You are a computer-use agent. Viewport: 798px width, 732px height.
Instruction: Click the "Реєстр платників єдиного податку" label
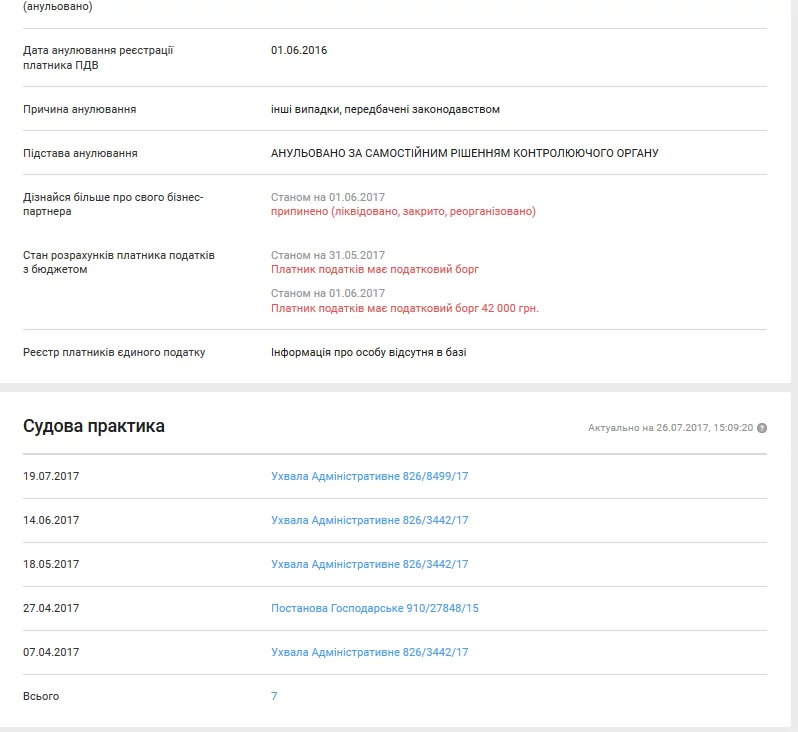114,352
